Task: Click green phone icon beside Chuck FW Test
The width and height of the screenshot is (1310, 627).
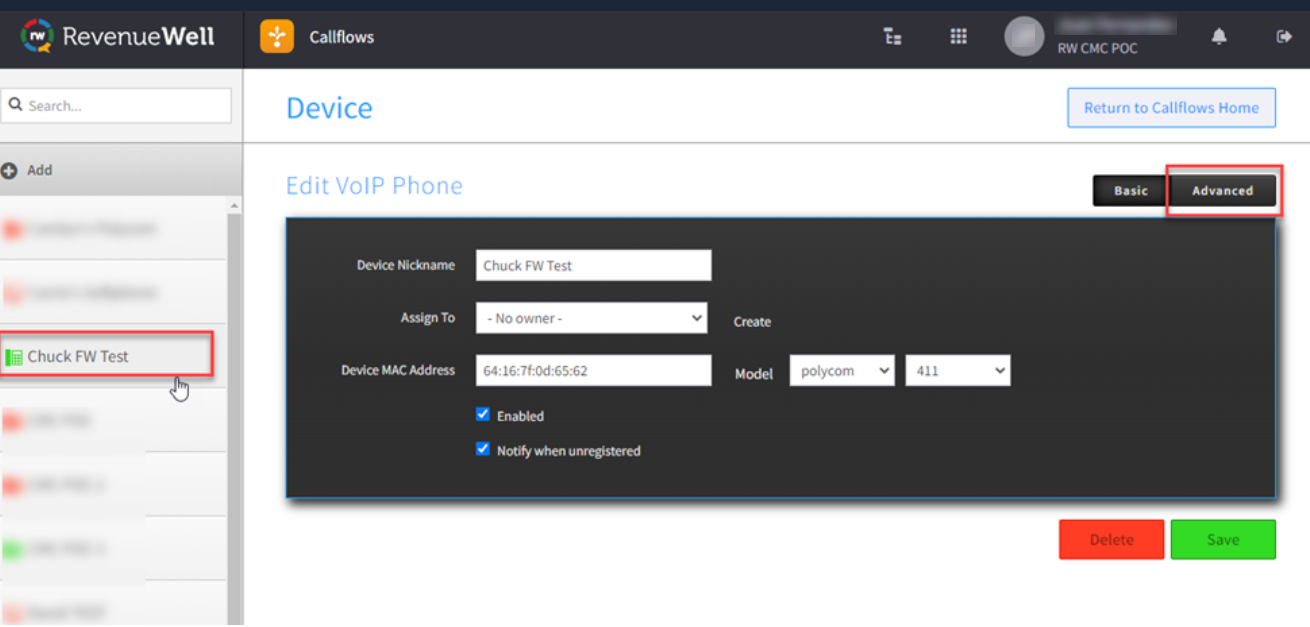Action: click(x=14, y=357)
